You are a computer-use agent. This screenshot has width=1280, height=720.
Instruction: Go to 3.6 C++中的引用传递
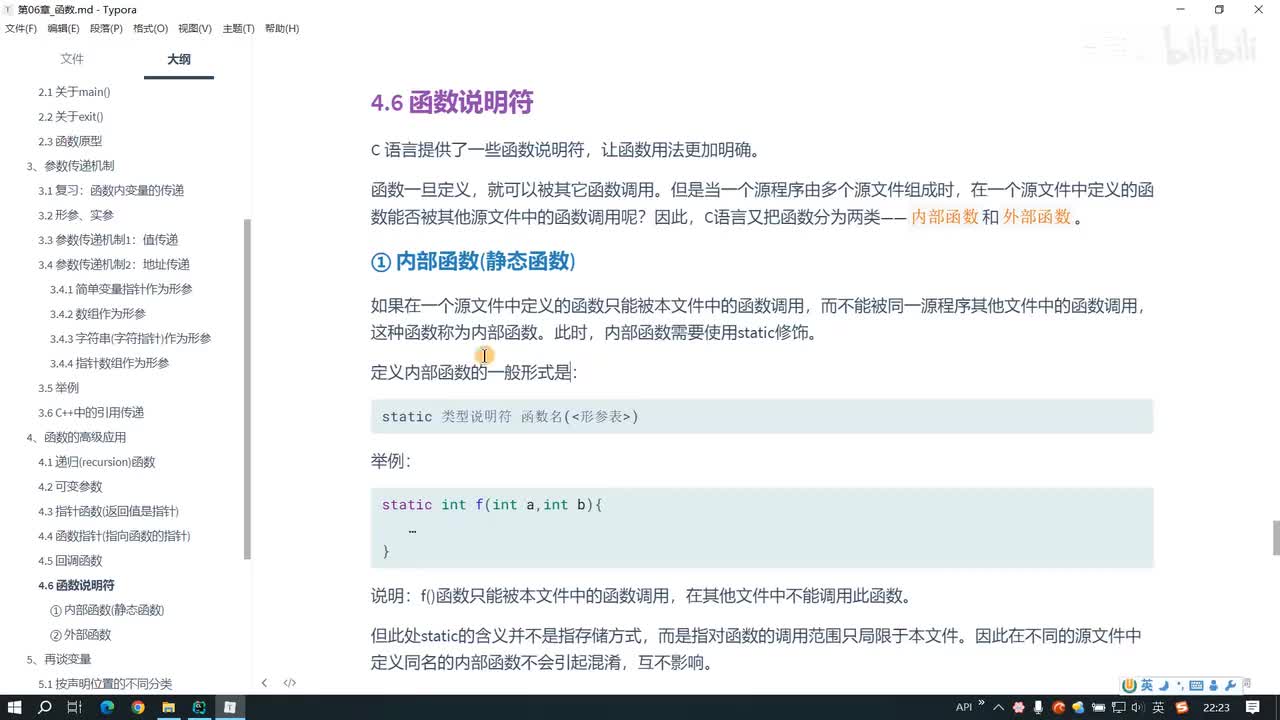point(91,412)
